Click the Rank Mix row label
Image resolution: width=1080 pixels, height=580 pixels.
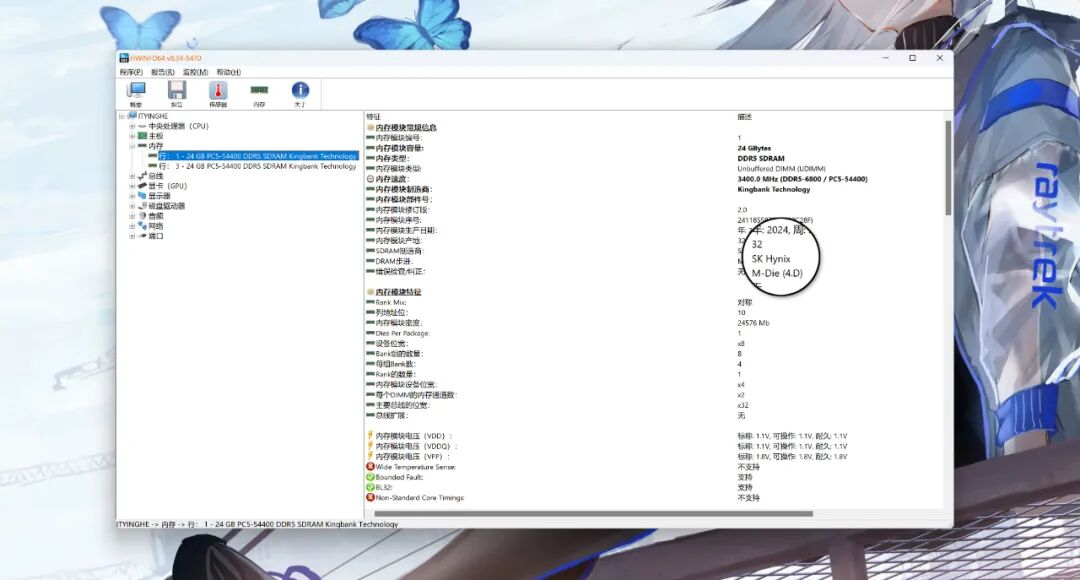[391, 302]
